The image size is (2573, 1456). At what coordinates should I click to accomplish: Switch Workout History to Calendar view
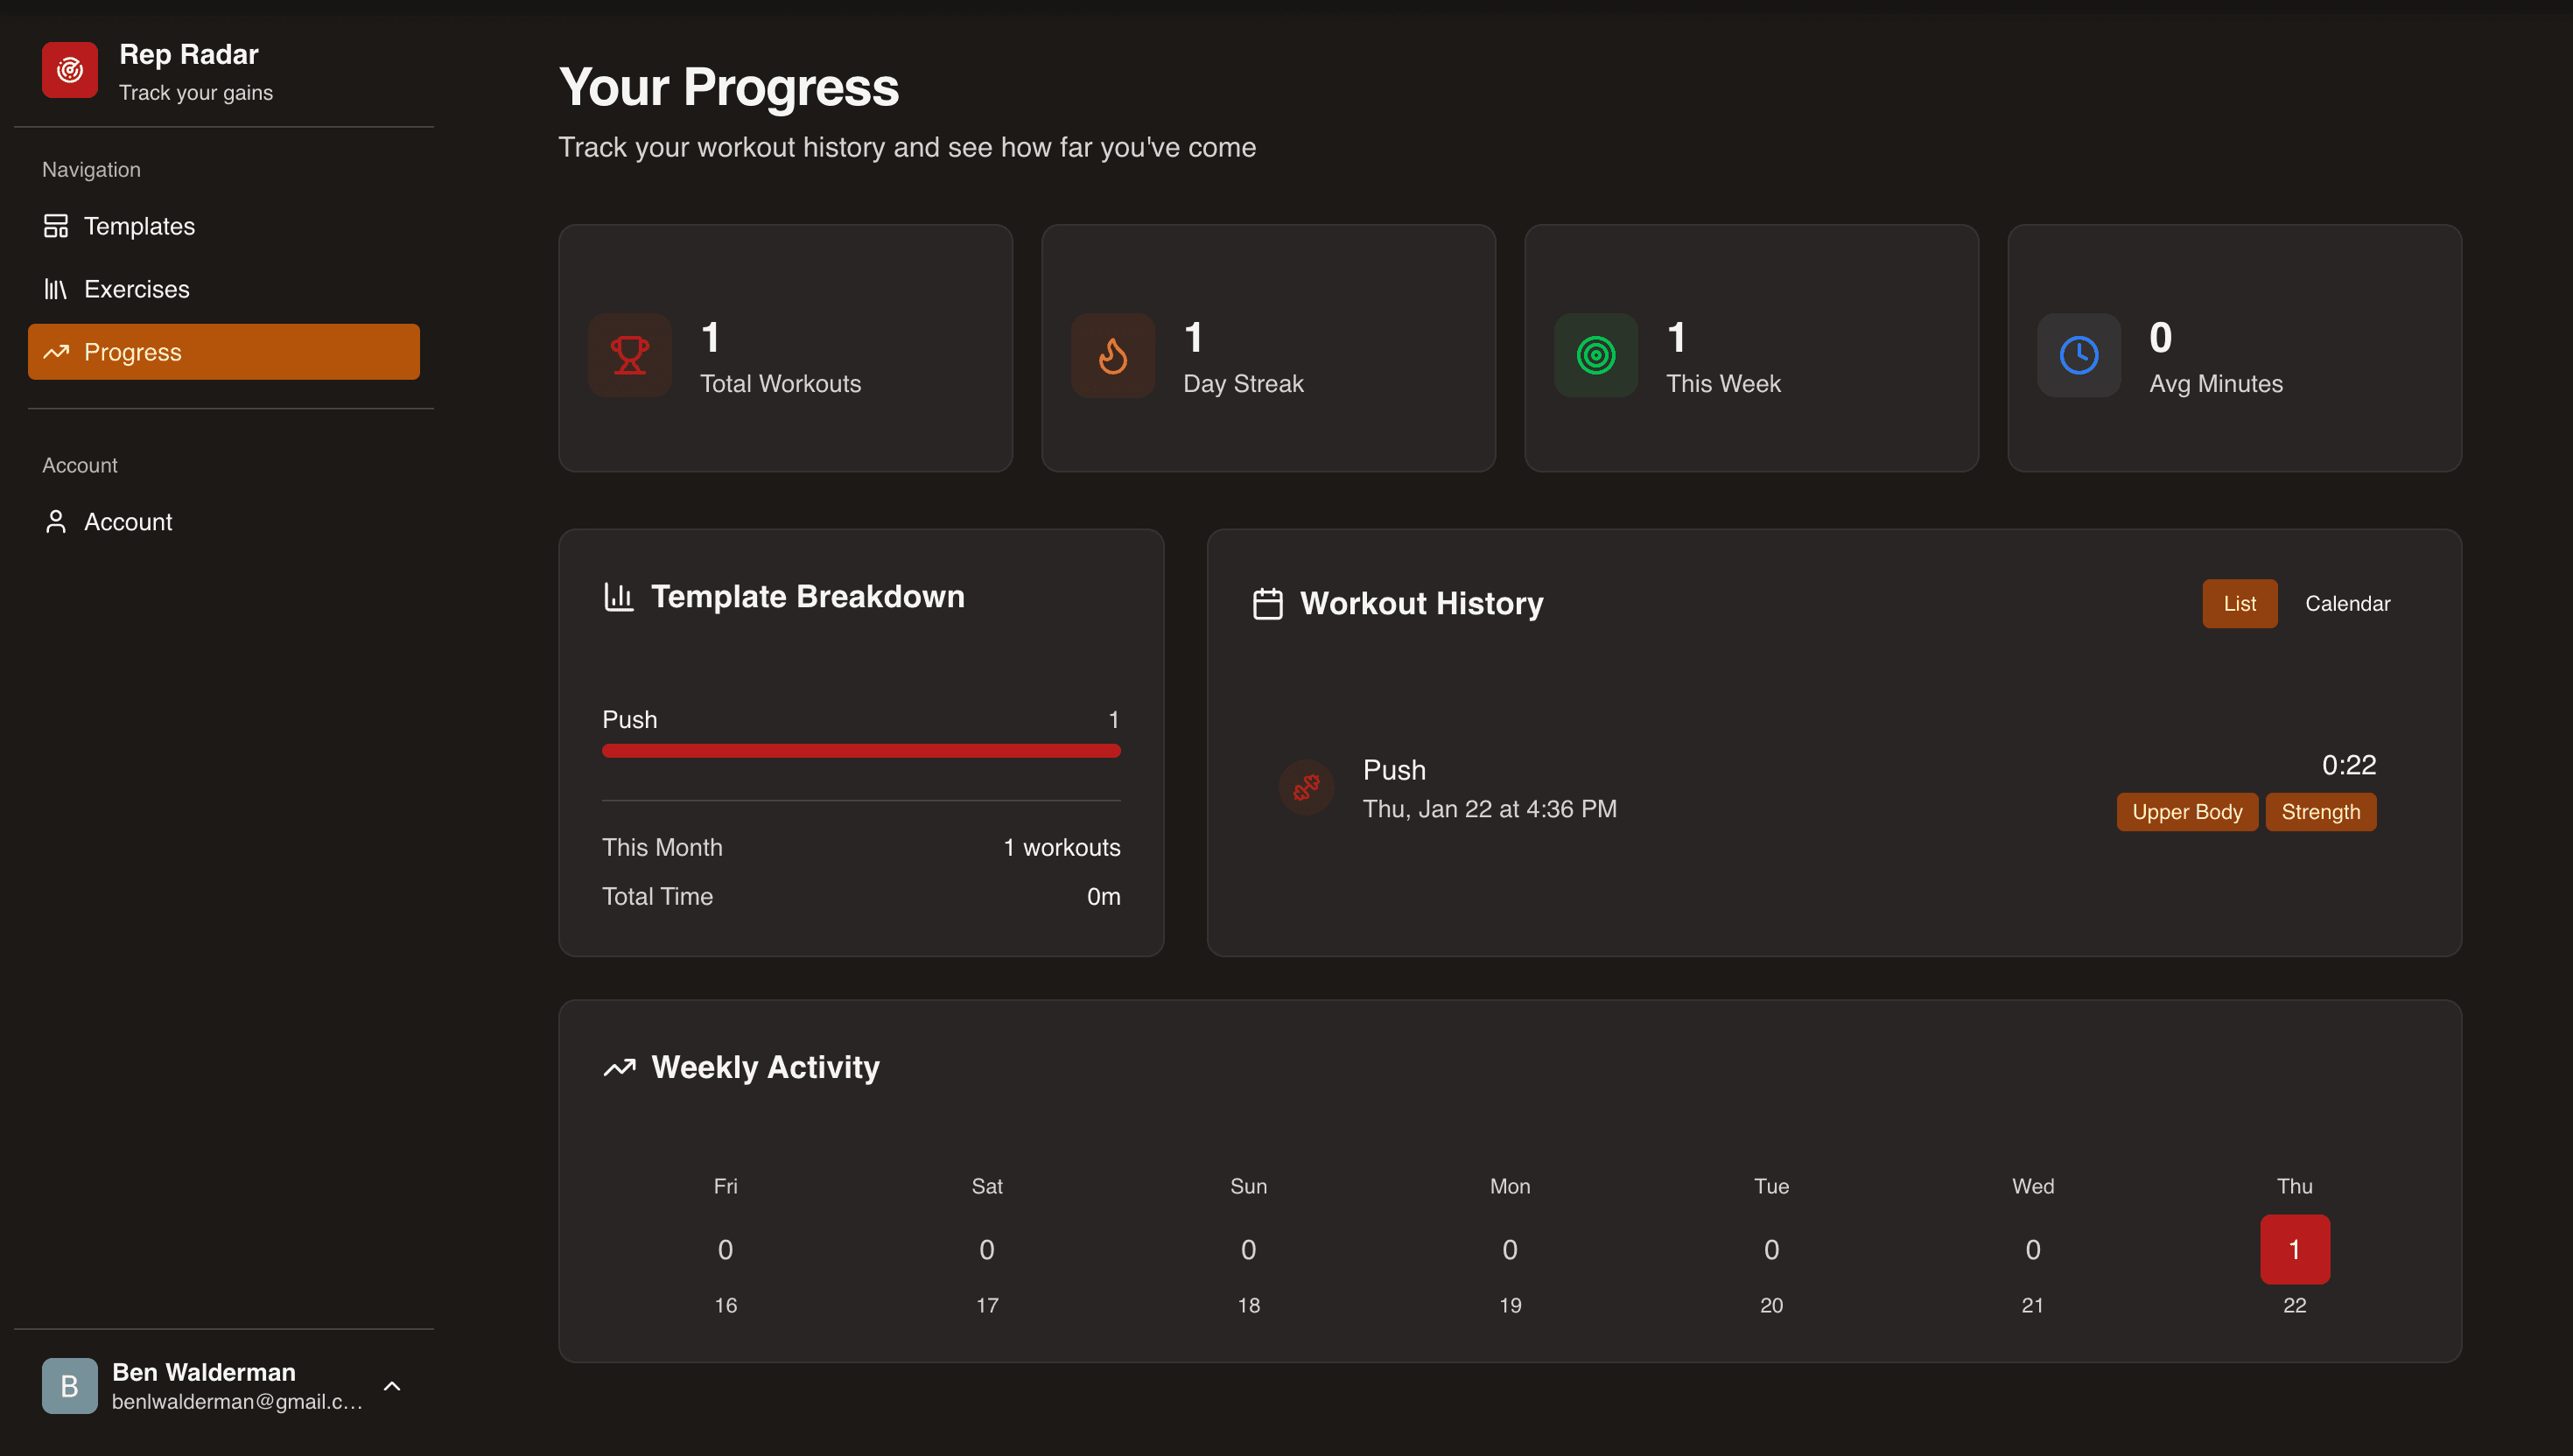click(2348, 604)
